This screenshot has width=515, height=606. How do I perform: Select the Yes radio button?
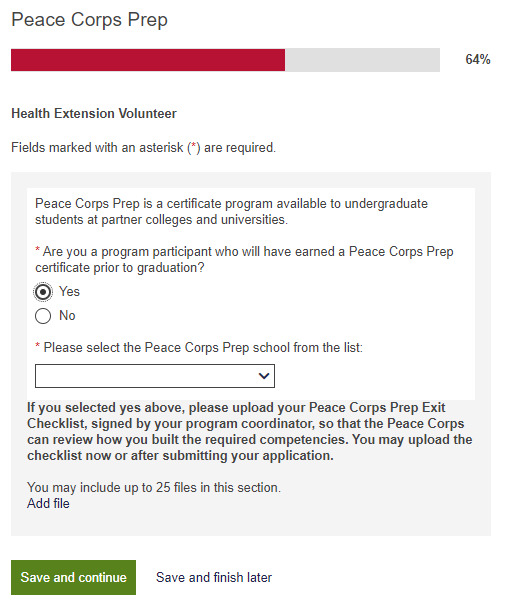tap(43, 292)
